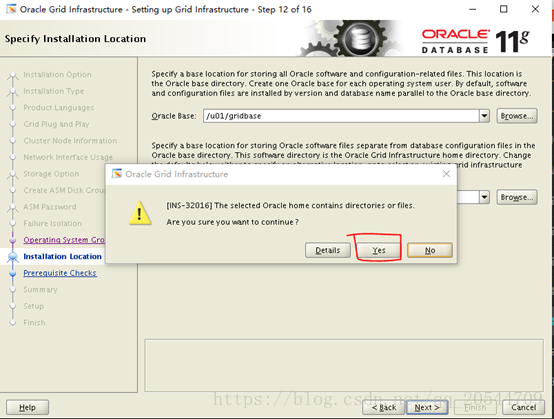The width and height of the screenshot is (554, 419).
Task: Open Details for the INS-32016 warning
Action: click(x=328, y=250)
